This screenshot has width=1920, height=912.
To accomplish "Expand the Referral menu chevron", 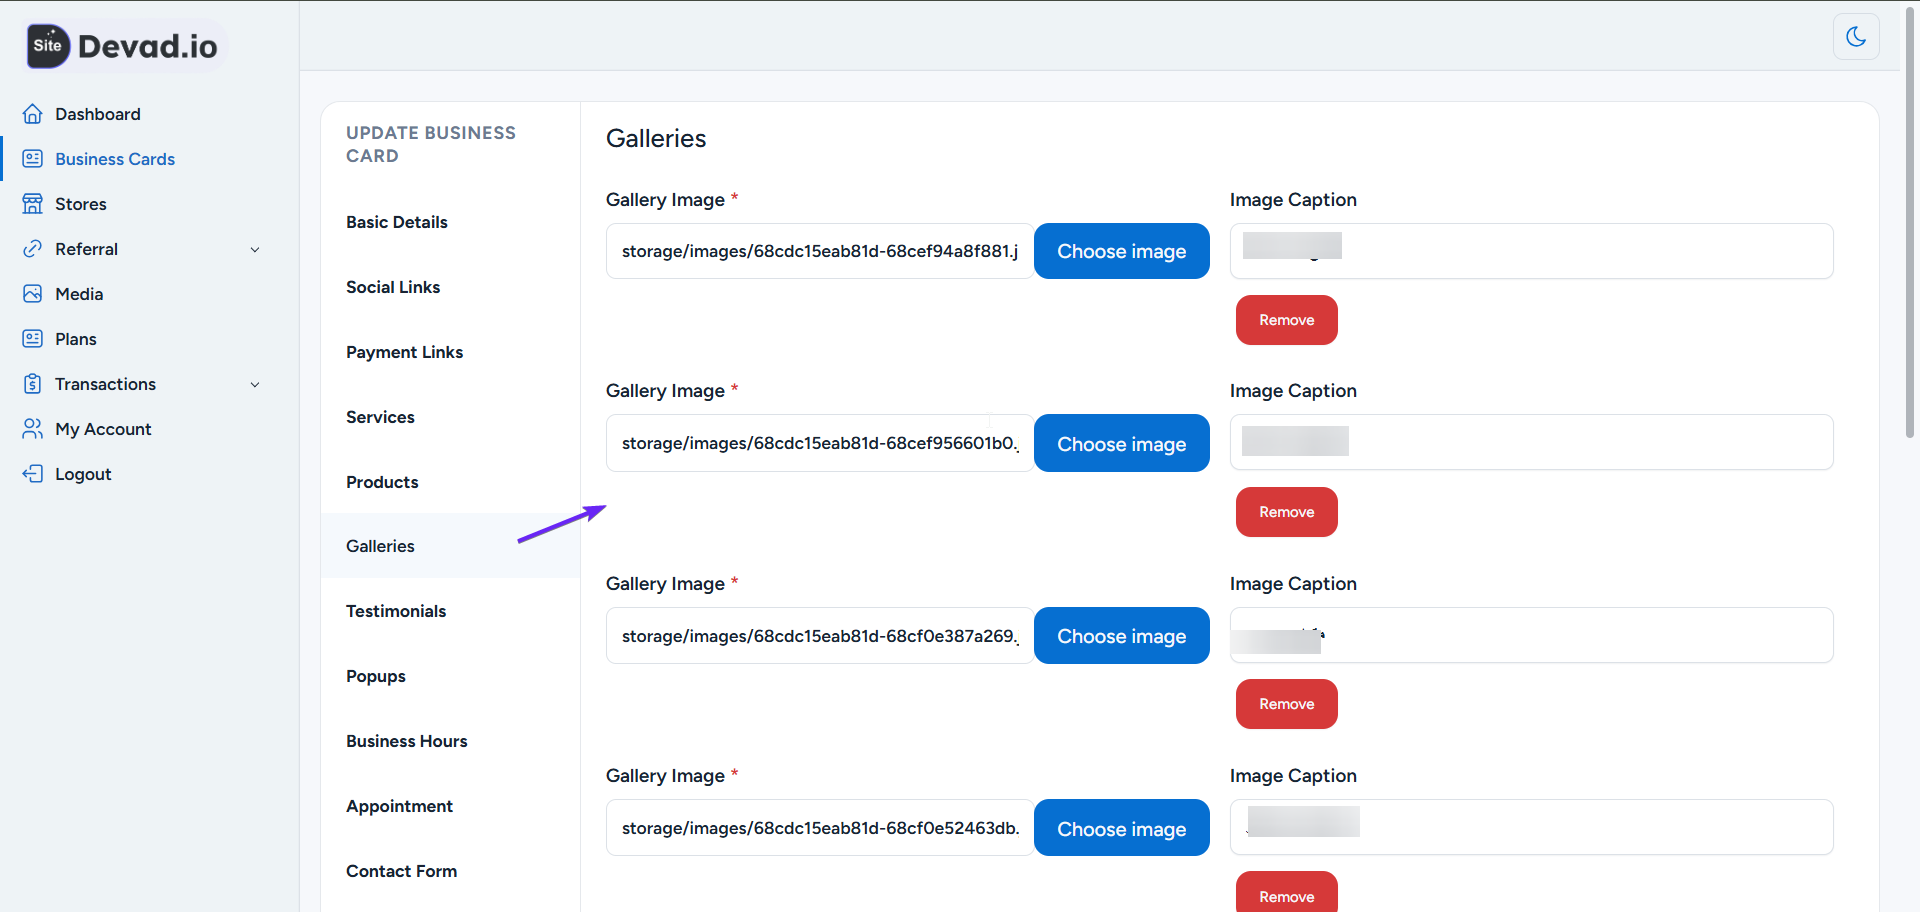I will point(255,250).
